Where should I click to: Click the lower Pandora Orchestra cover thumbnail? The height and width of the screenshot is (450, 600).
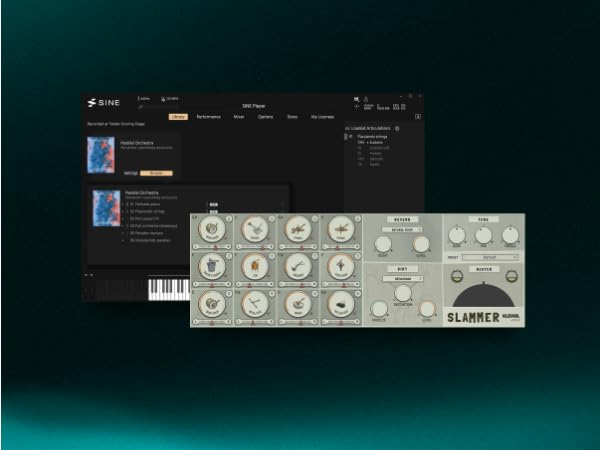click(x=106, y=209)
